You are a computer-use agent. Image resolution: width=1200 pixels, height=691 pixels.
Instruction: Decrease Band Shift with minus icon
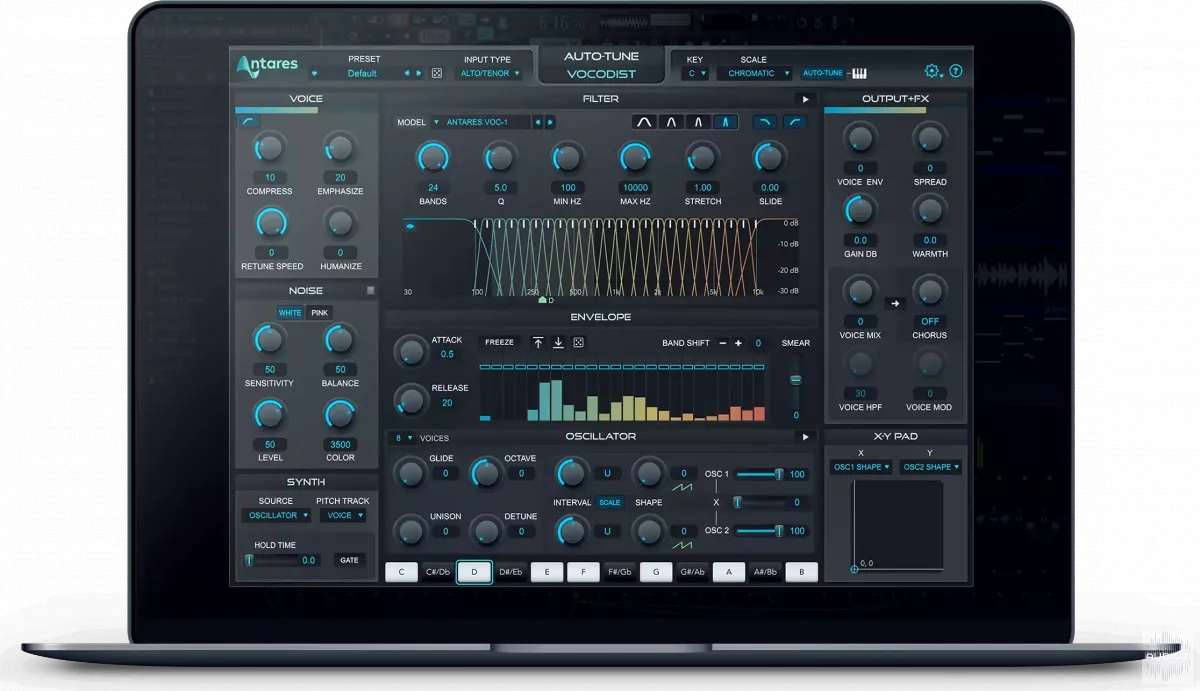pos(723,343)
